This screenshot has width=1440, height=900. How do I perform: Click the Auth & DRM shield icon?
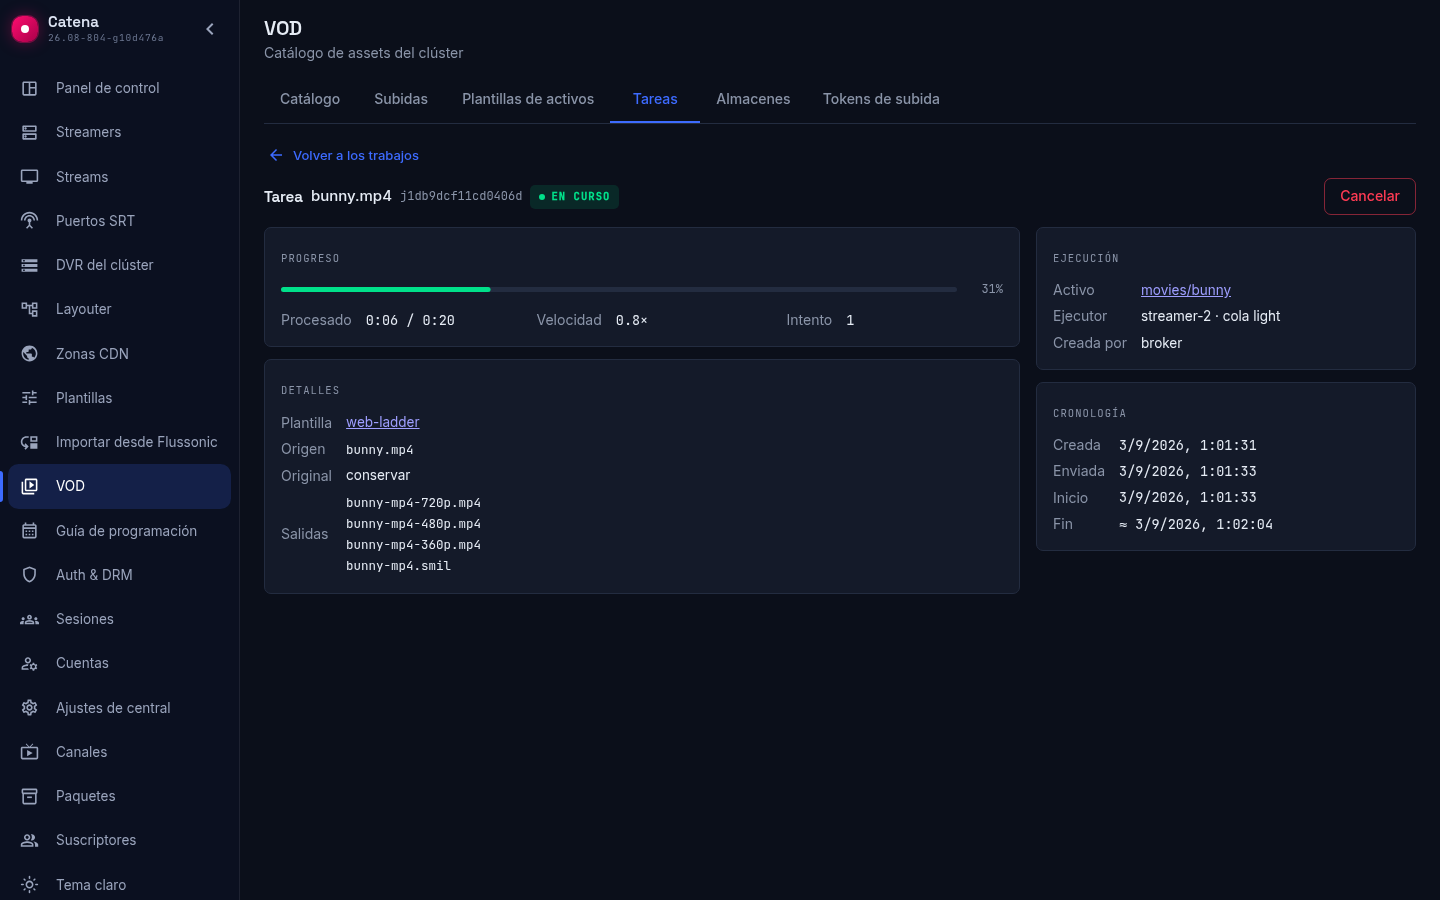click(x=30, y=575)
